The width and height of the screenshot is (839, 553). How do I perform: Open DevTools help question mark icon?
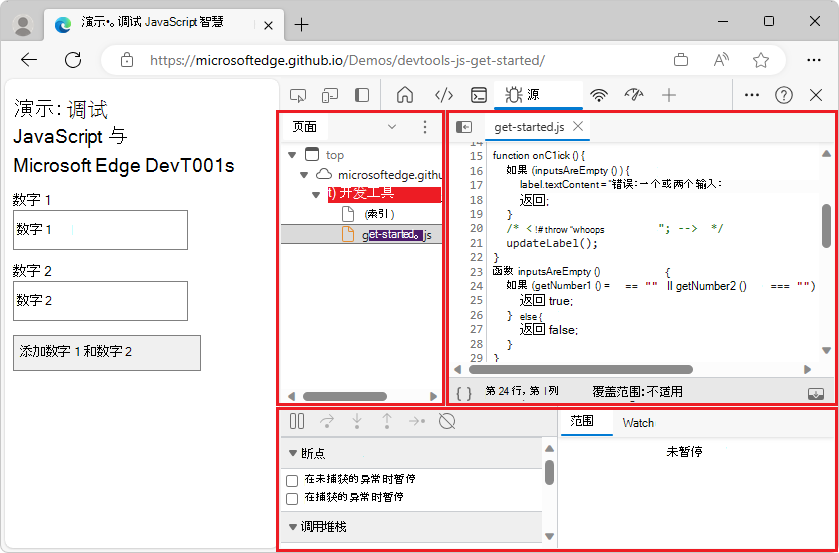[784, 95]
